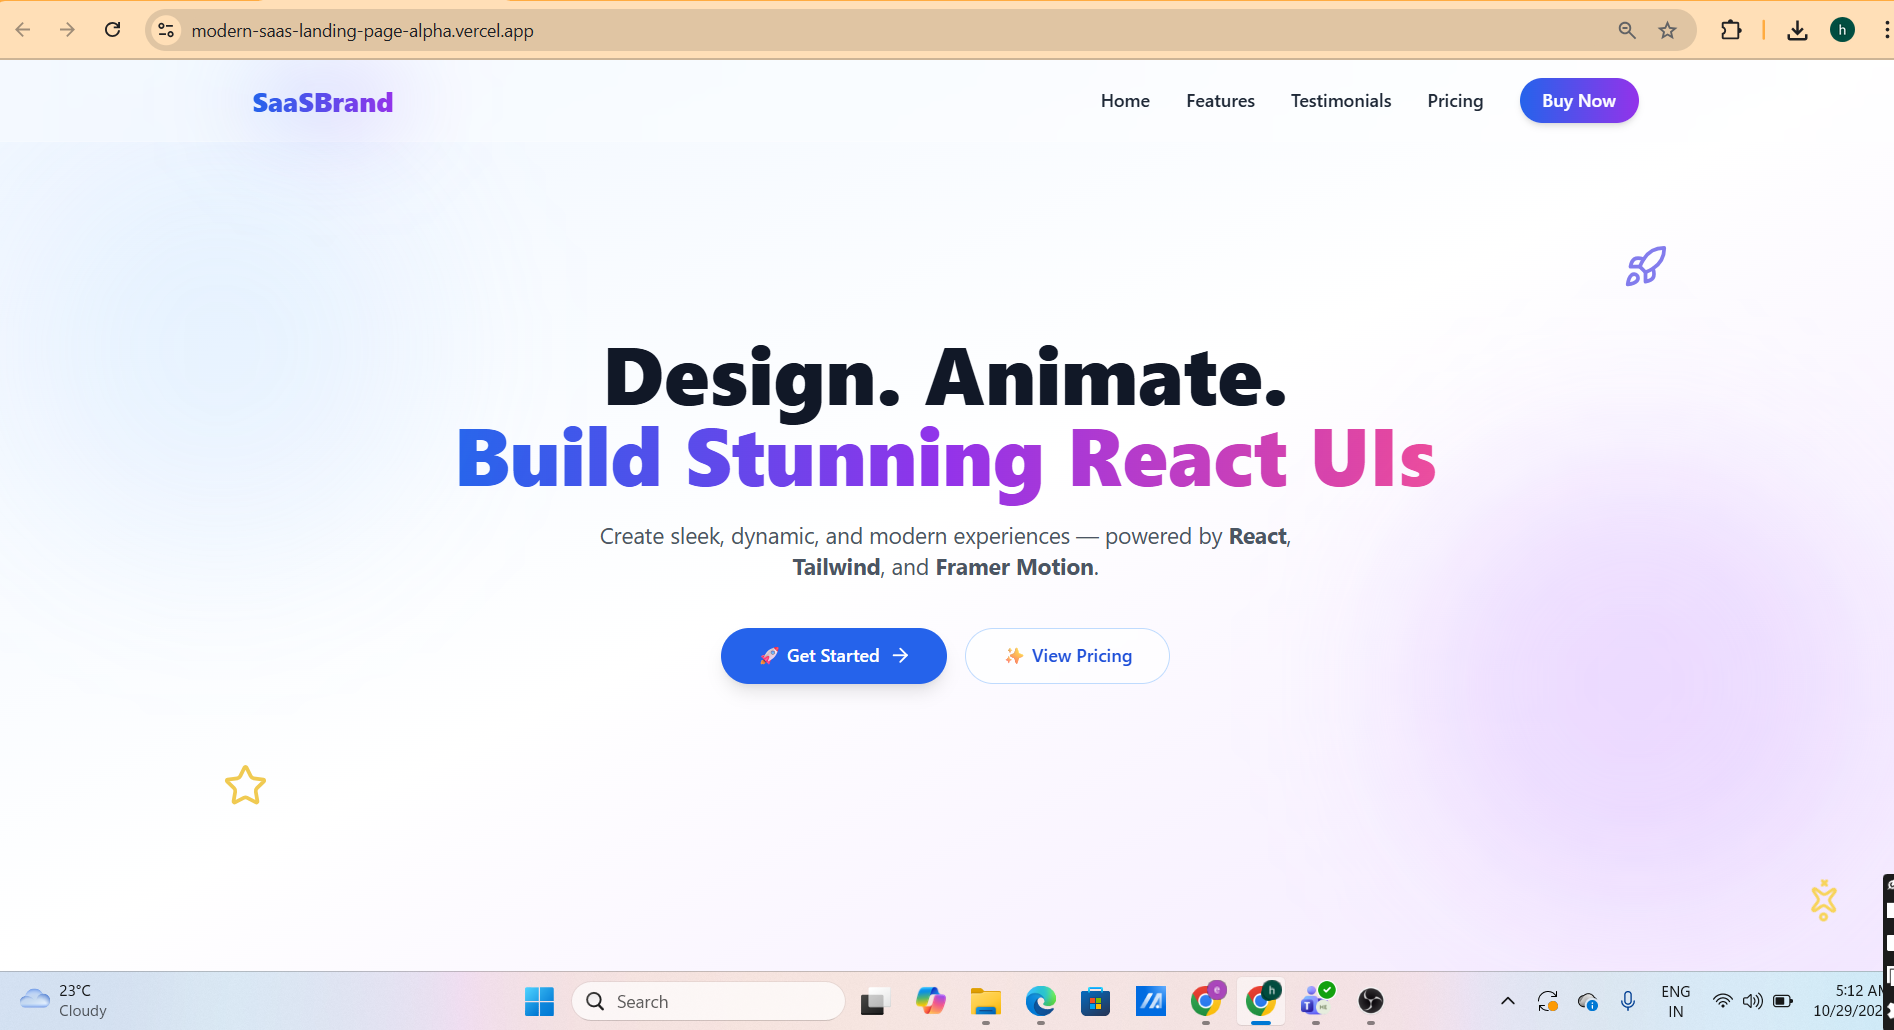Select Features in the navigation bar

click(x=1220, y=100)
